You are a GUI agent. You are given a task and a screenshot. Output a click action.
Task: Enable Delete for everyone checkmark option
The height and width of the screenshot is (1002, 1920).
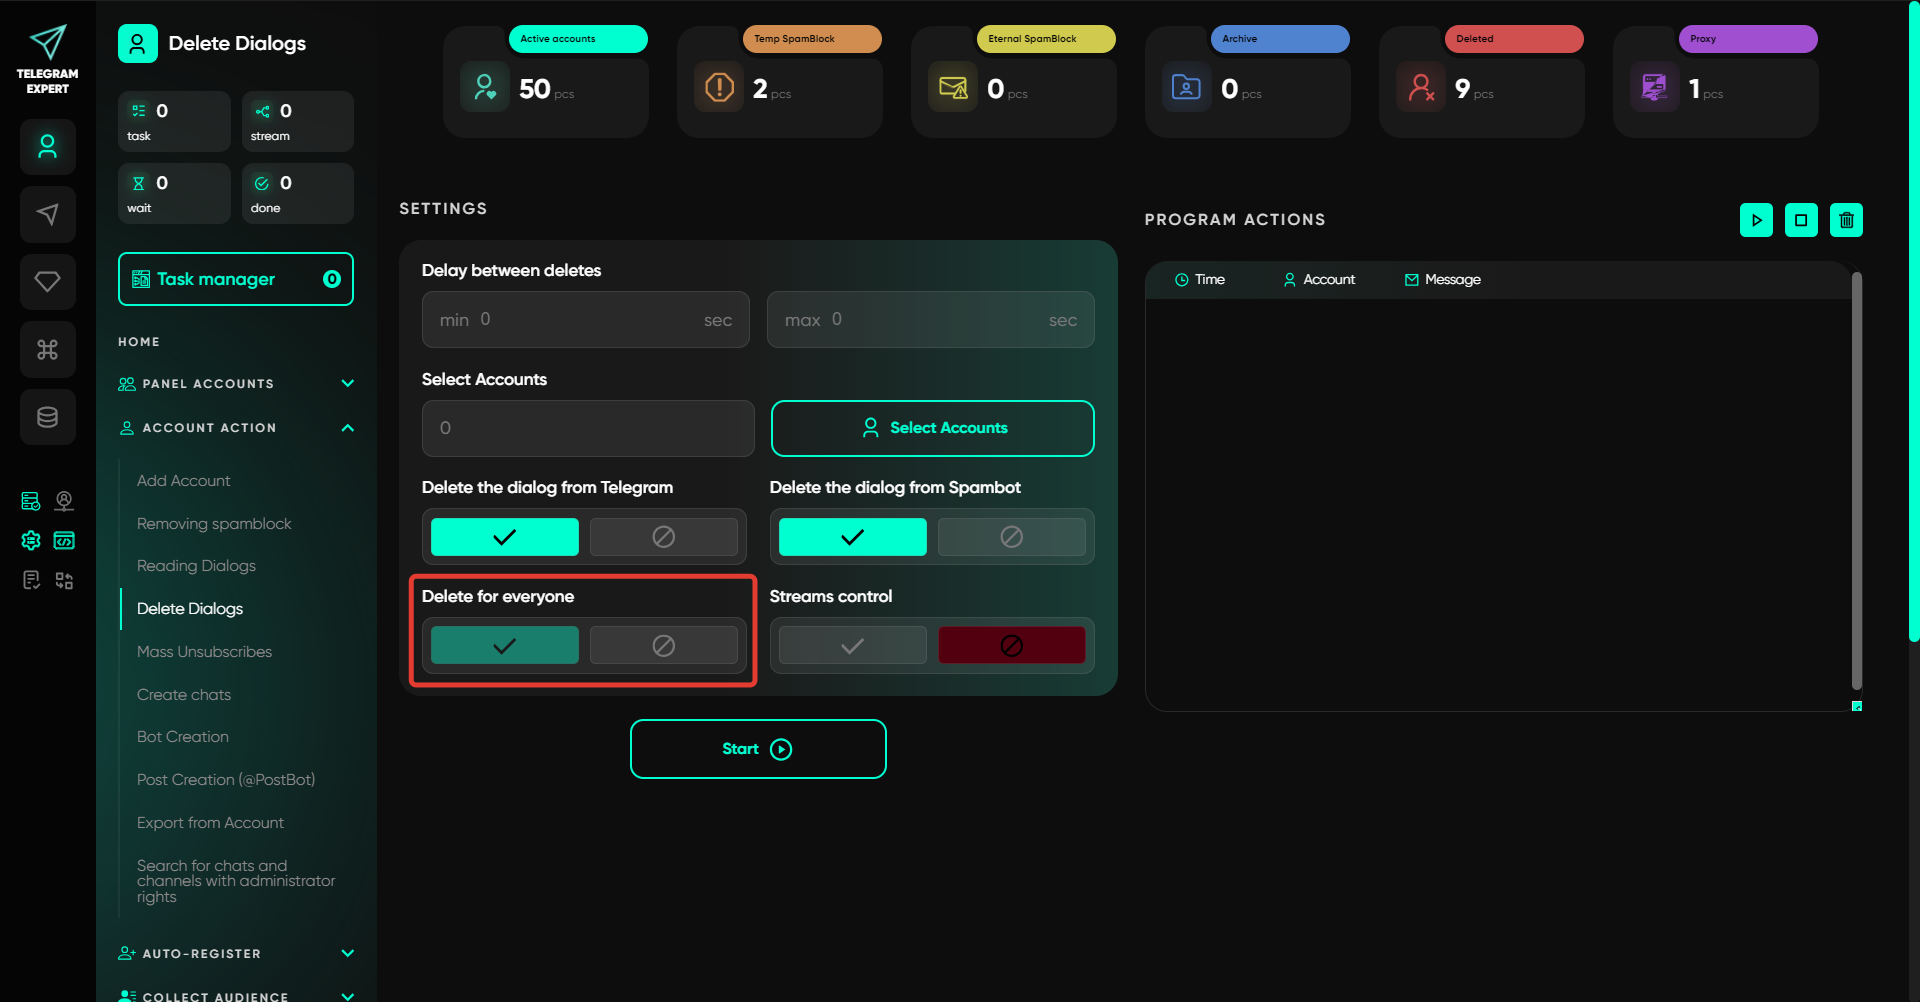point(504,646)
